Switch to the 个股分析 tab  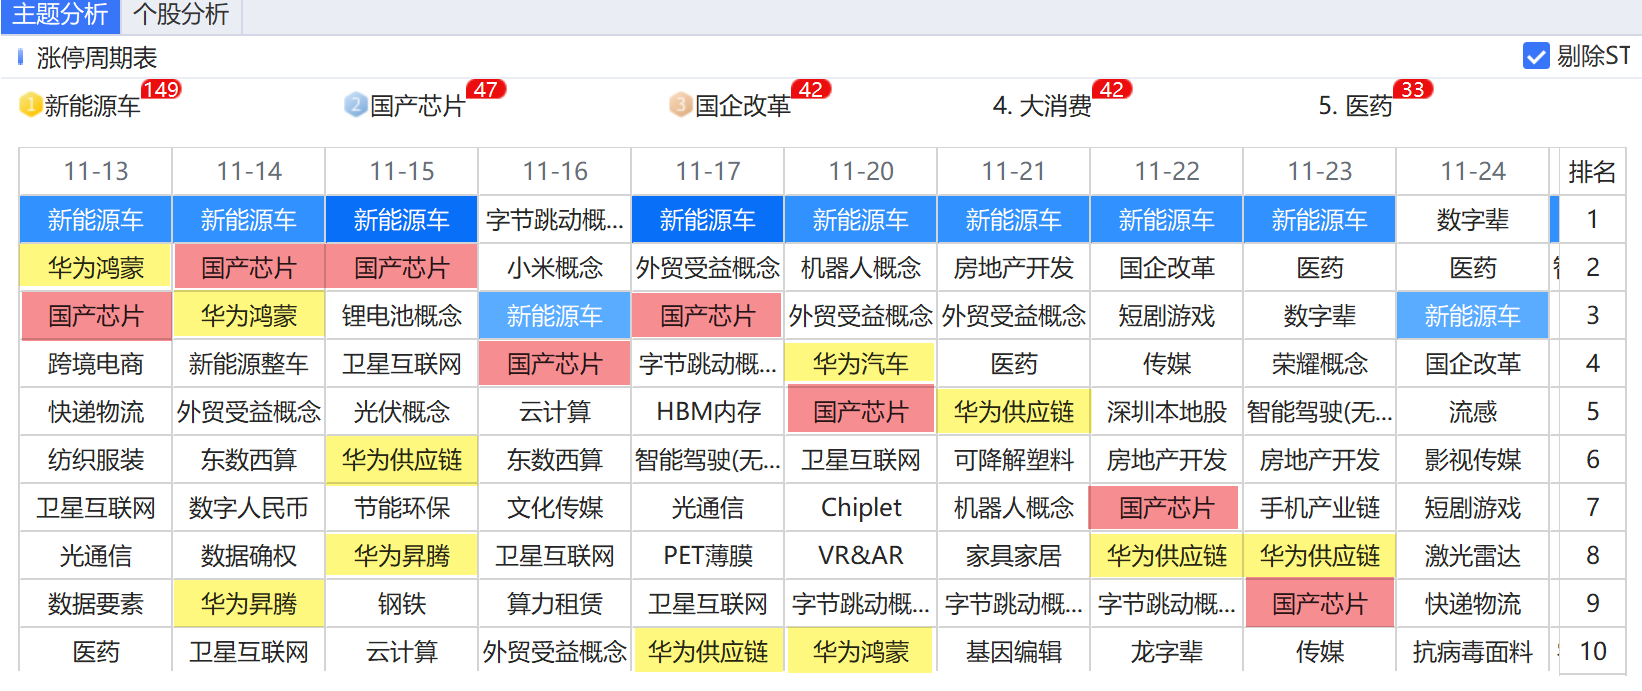[181, 15]
